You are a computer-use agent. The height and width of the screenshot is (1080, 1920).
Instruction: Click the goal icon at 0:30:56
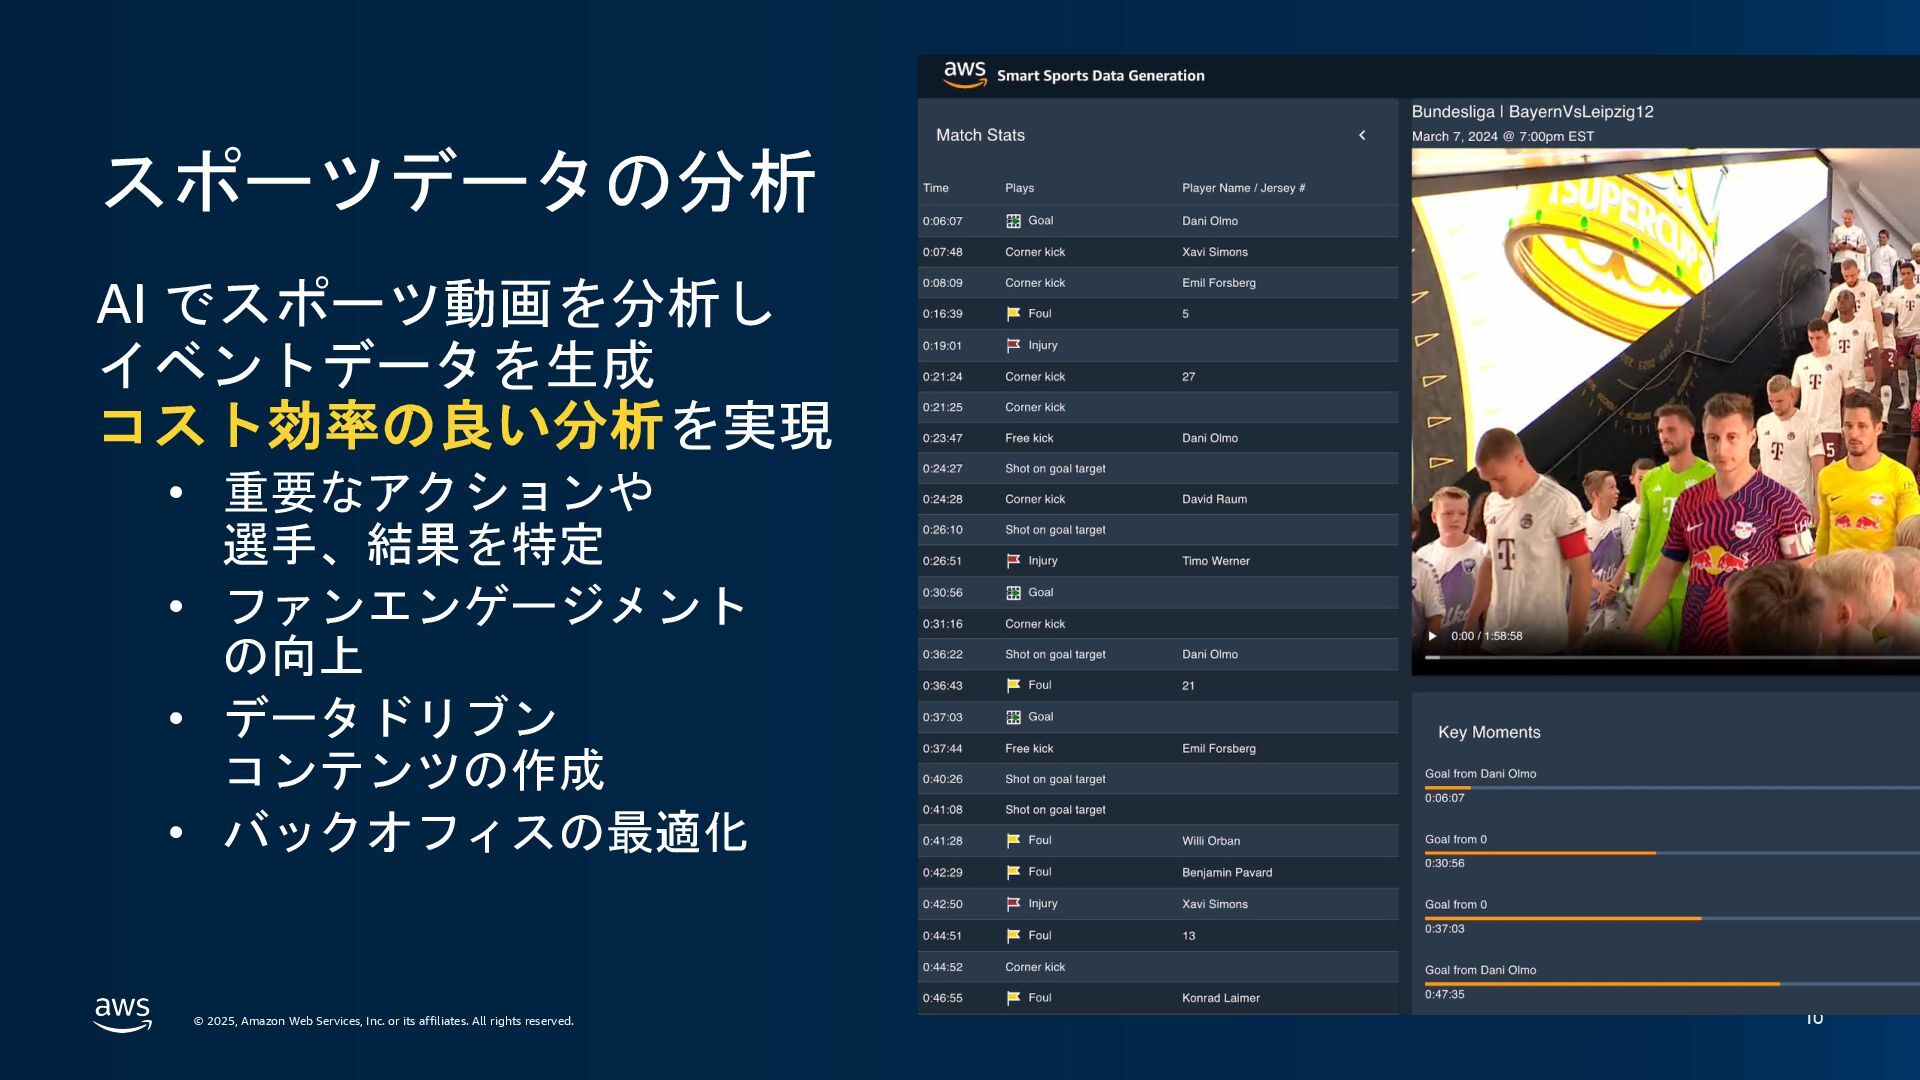pos(1013,593)
